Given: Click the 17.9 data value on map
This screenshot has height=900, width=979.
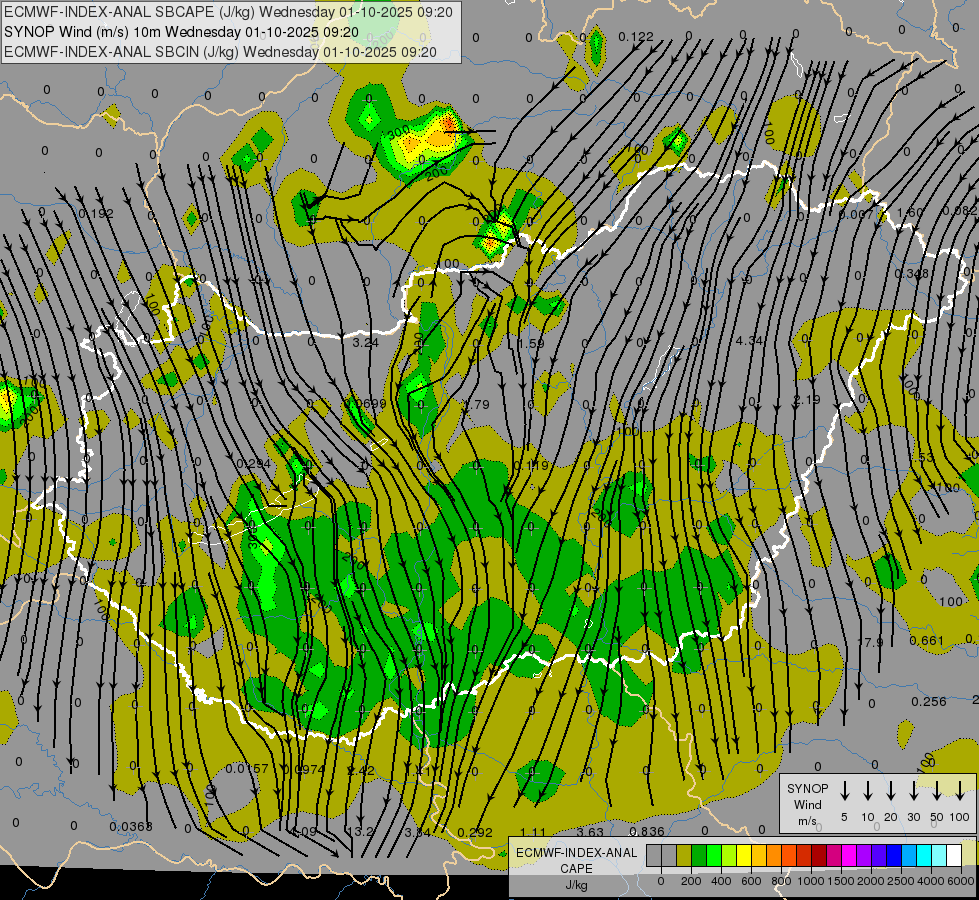Looking at the screenshot, I should coord(871,642).
